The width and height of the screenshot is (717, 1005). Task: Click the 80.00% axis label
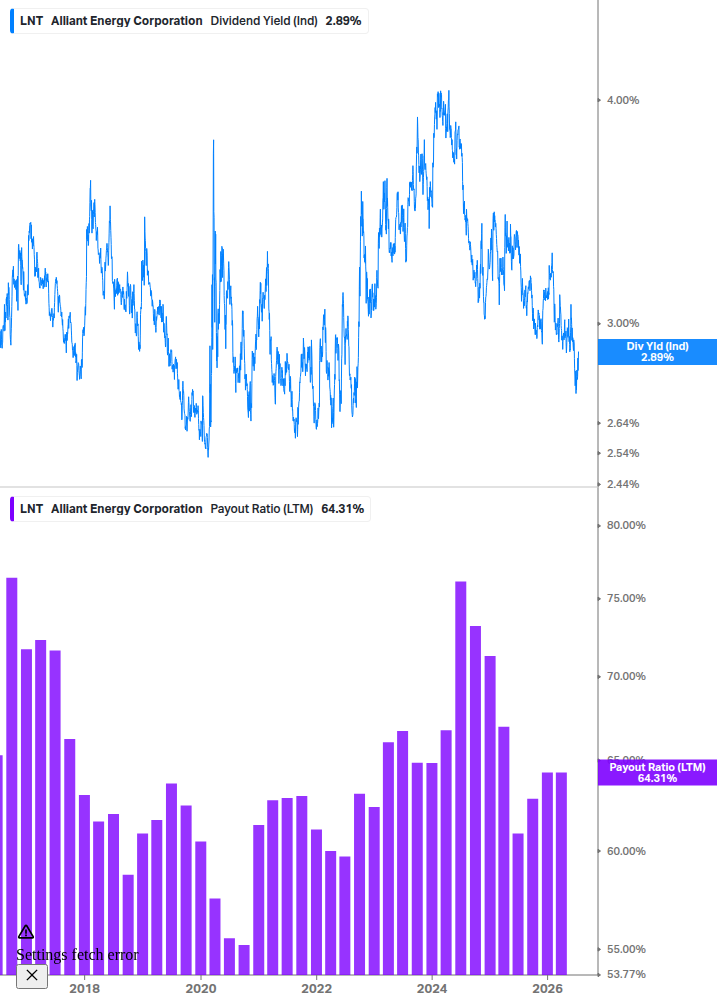click(x=626, y=526)
